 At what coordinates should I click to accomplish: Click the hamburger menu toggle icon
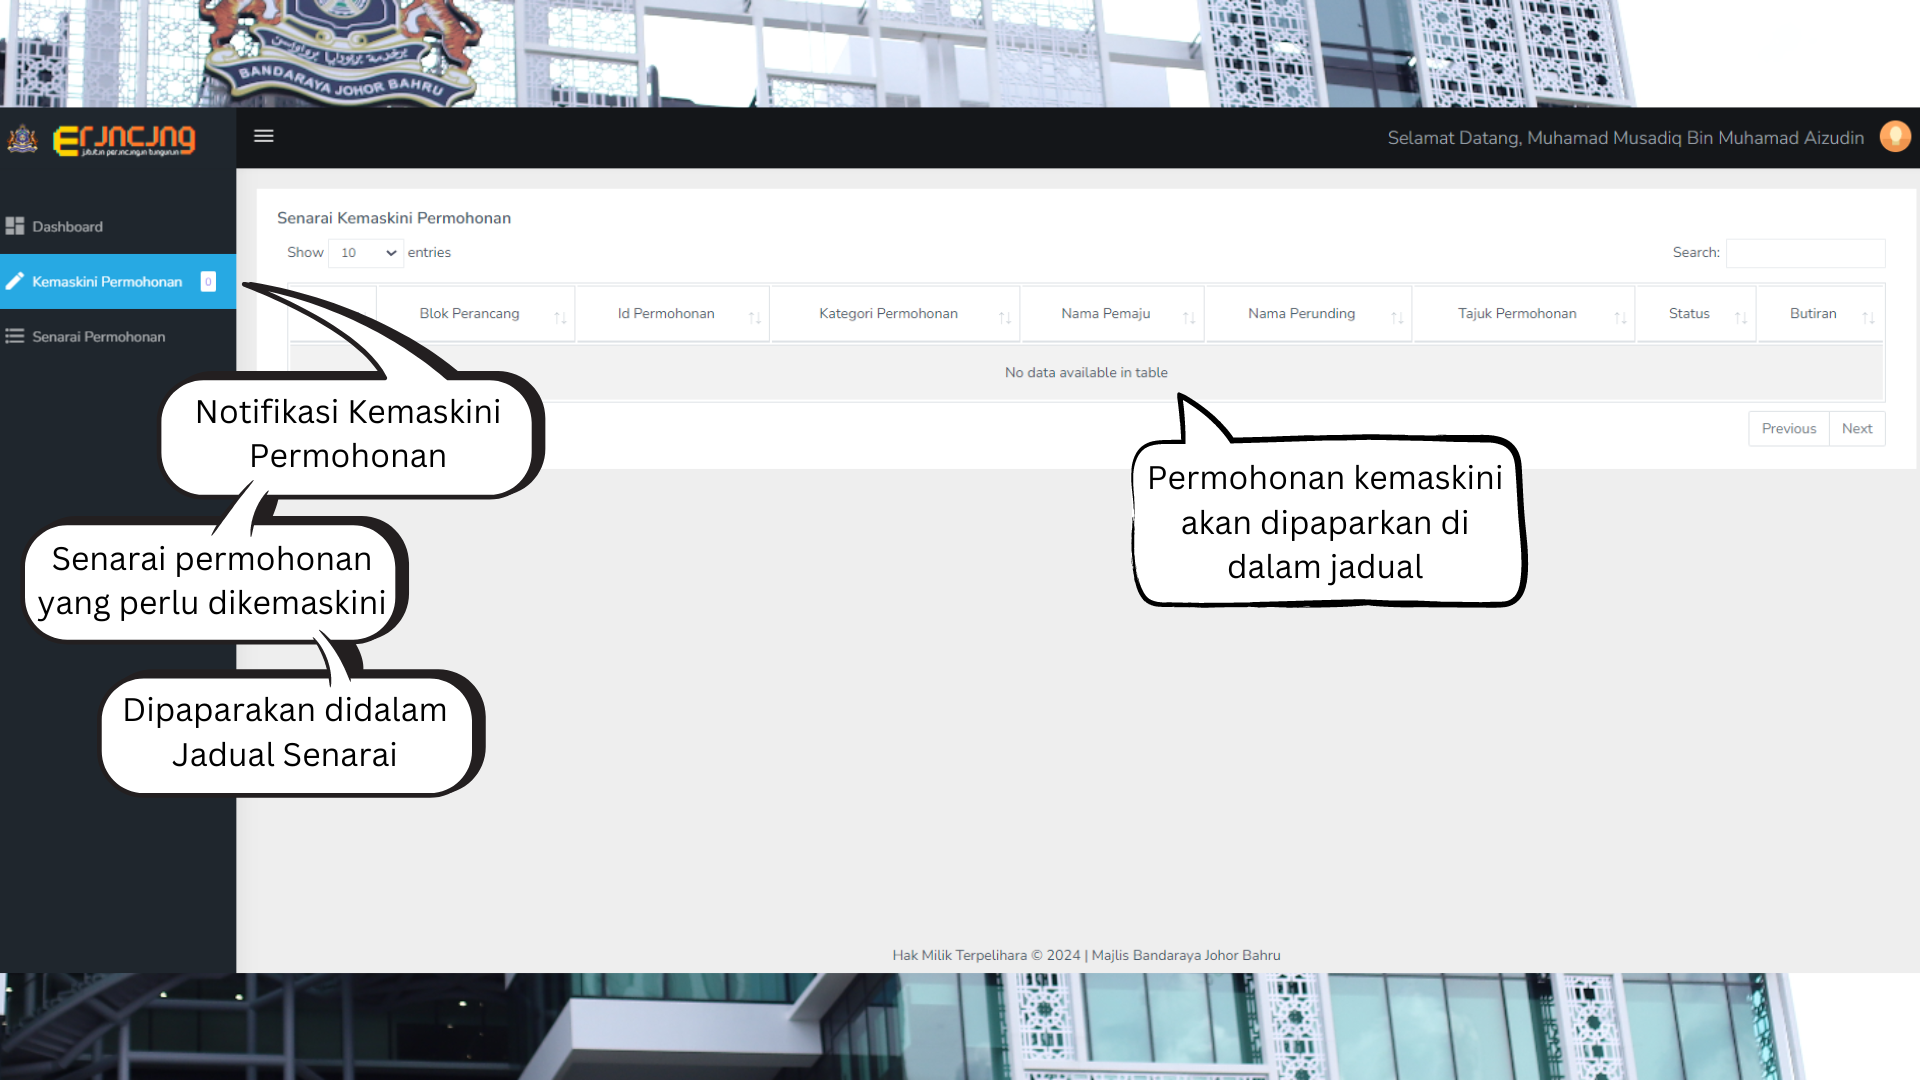264,136
